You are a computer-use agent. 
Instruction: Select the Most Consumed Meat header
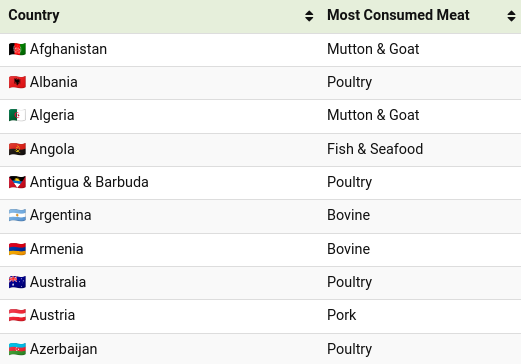[x=420, y=16]
